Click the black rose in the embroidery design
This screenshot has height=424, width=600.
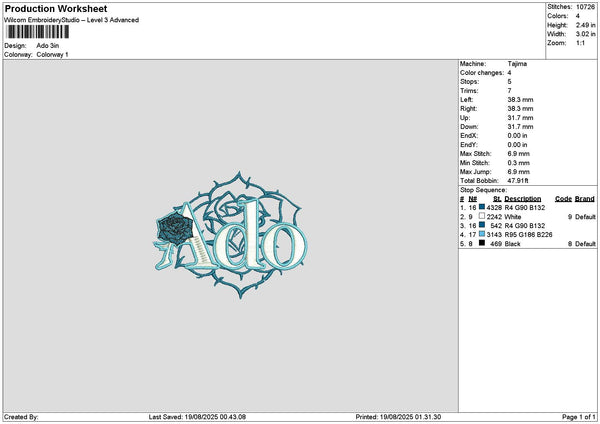point(174,228)
